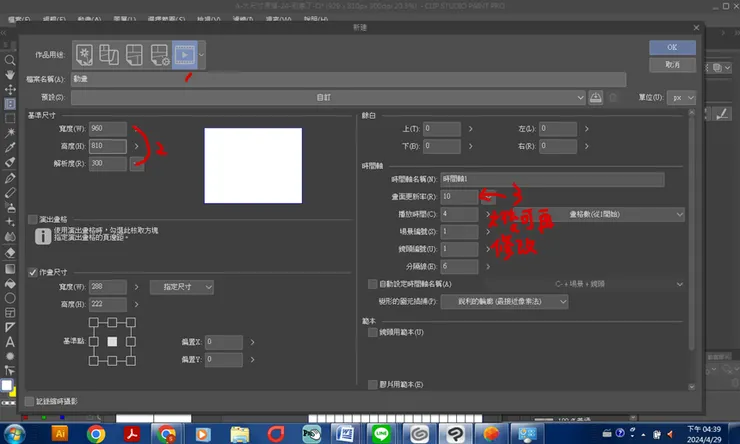
Task: Open the 編輯(E) menu behind dialog
Action: (54, 19)
